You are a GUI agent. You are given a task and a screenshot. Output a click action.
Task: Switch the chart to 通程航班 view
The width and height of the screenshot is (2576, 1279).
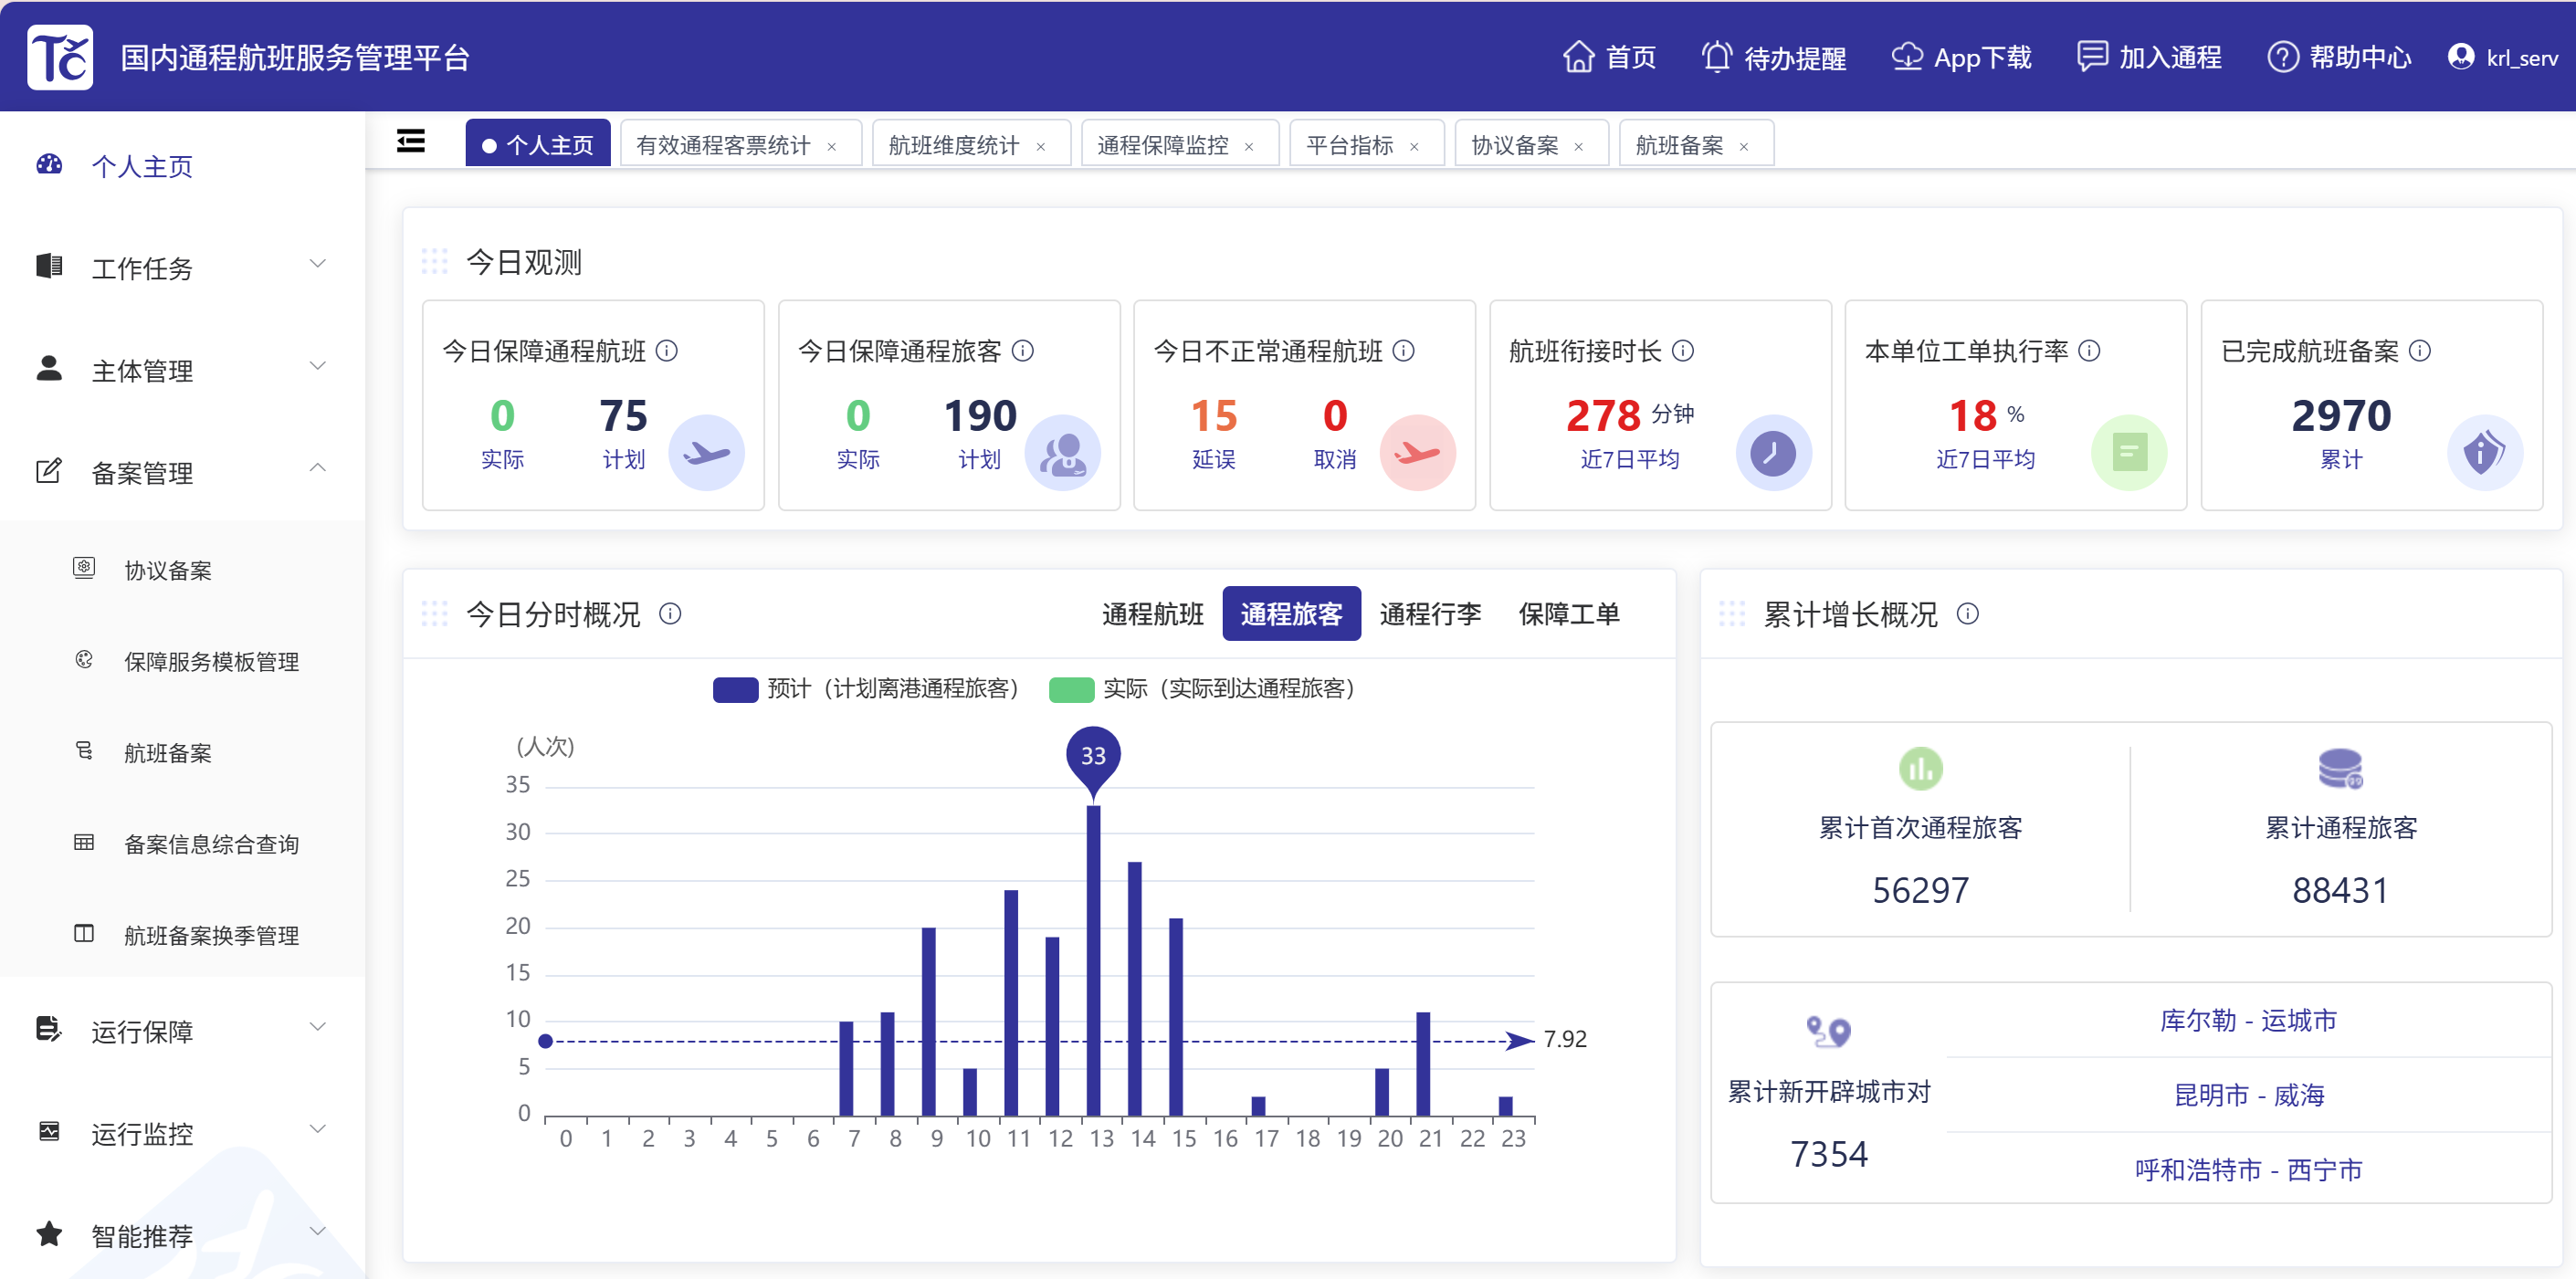point(1152,614)
